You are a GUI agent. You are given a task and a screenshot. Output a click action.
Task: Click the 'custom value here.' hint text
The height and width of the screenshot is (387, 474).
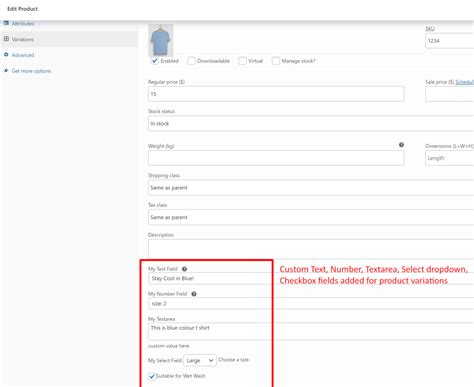169,346
